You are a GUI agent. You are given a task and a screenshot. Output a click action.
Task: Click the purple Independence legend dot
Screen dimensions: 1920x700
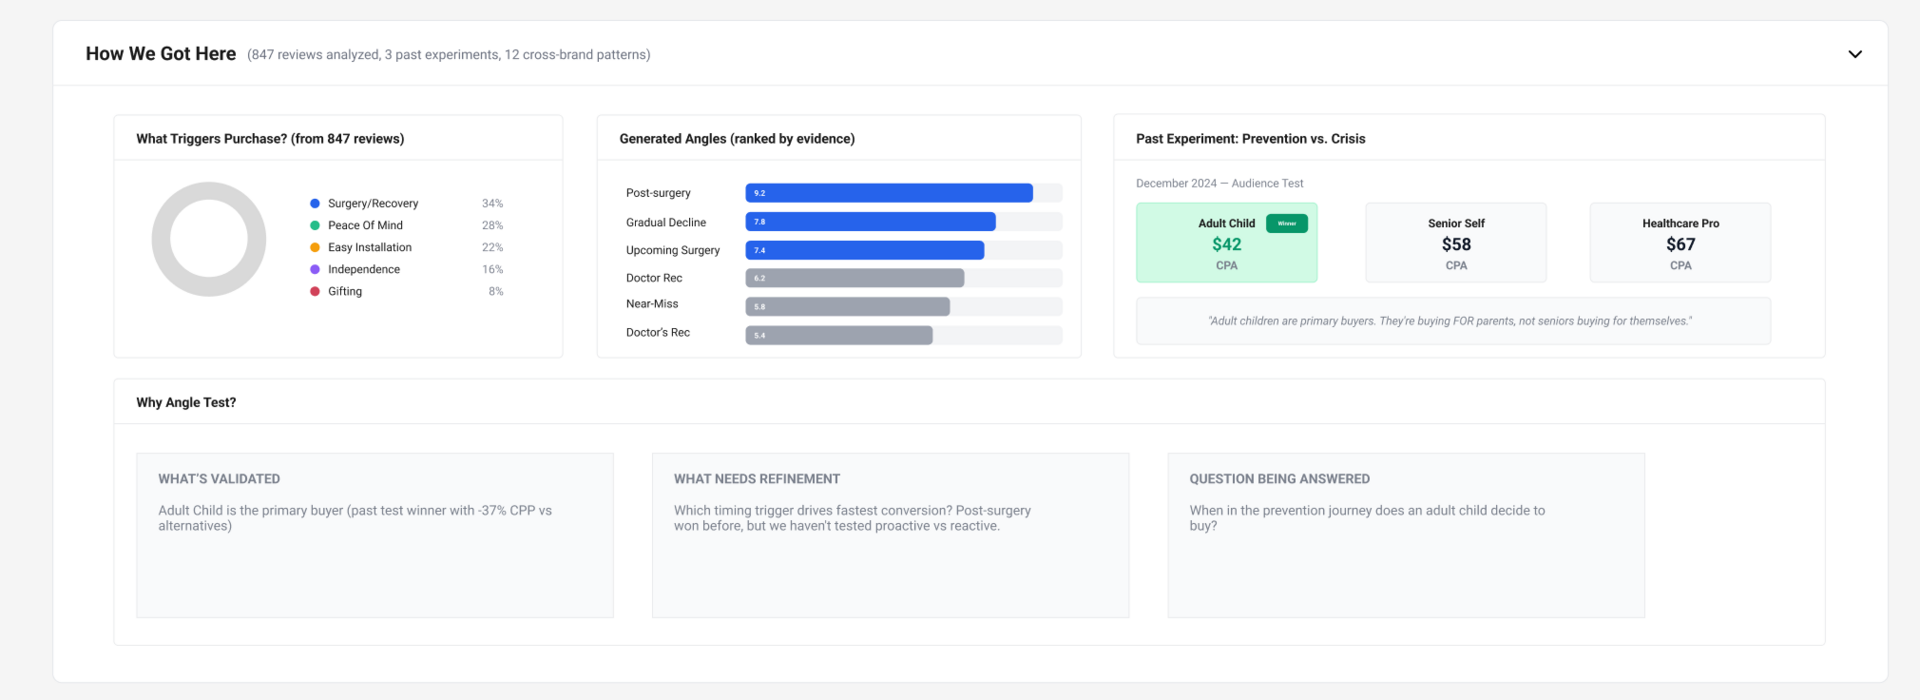tap(315, 270)
